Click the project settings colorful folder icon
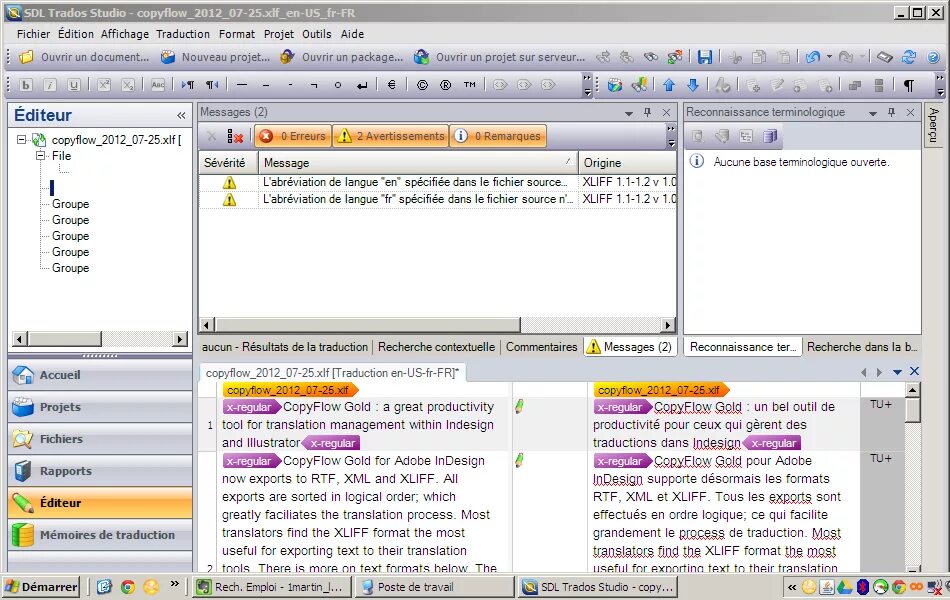Viewport: 950px width, 600px height. tap(615, 85)
